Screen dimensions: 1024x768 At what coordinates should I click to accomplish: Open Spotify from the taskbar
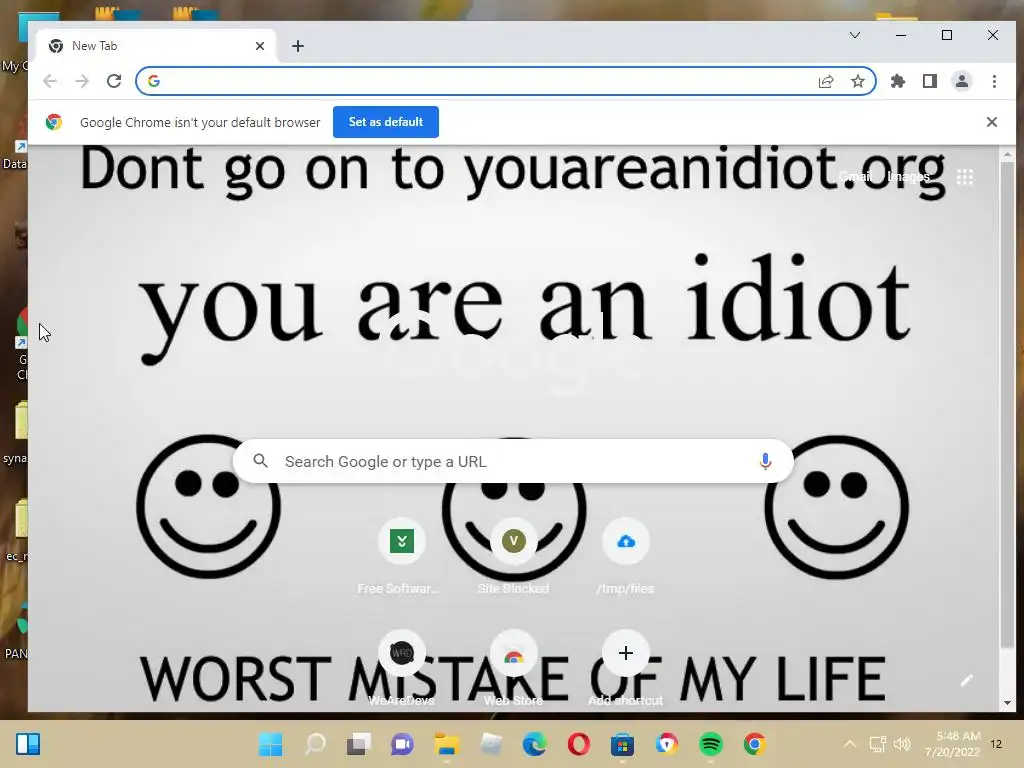point(711,744)
